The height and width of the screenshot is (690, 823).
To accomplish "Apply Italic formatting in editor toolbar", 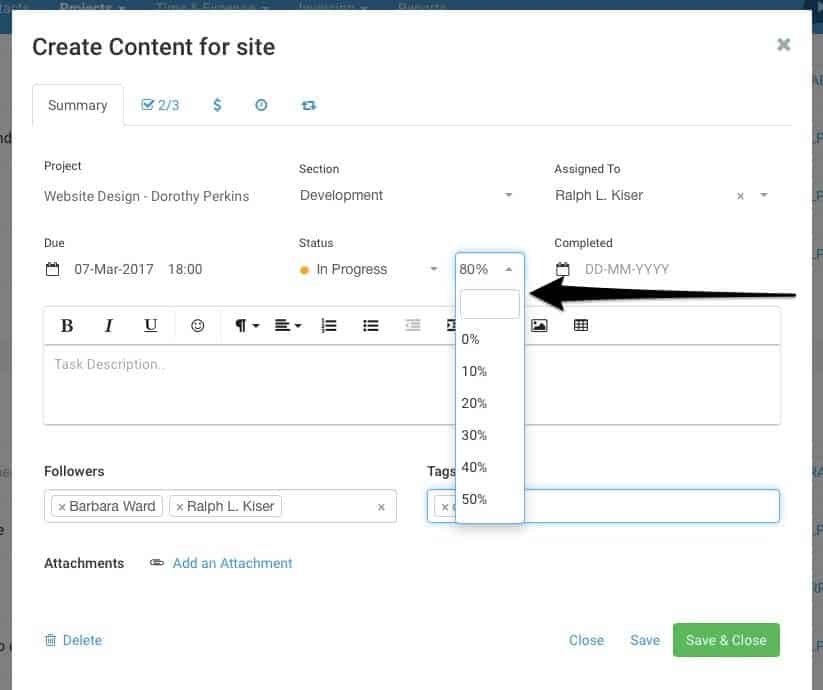I will point(109,325).
